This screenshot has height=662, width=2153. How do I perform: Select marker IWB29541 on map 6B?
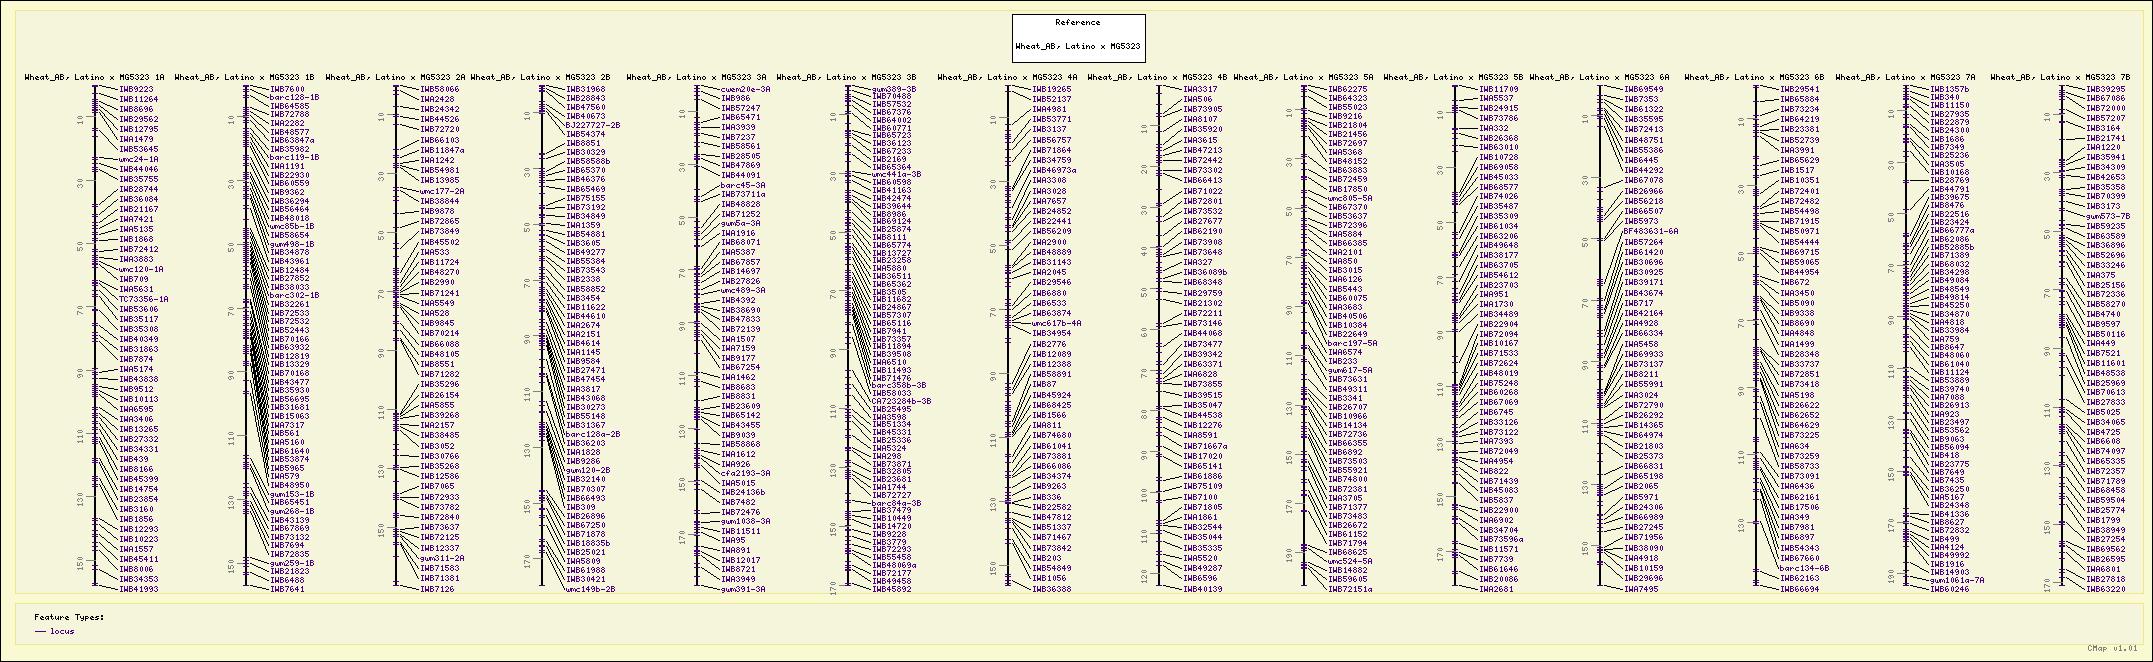tap(1800, 89)
